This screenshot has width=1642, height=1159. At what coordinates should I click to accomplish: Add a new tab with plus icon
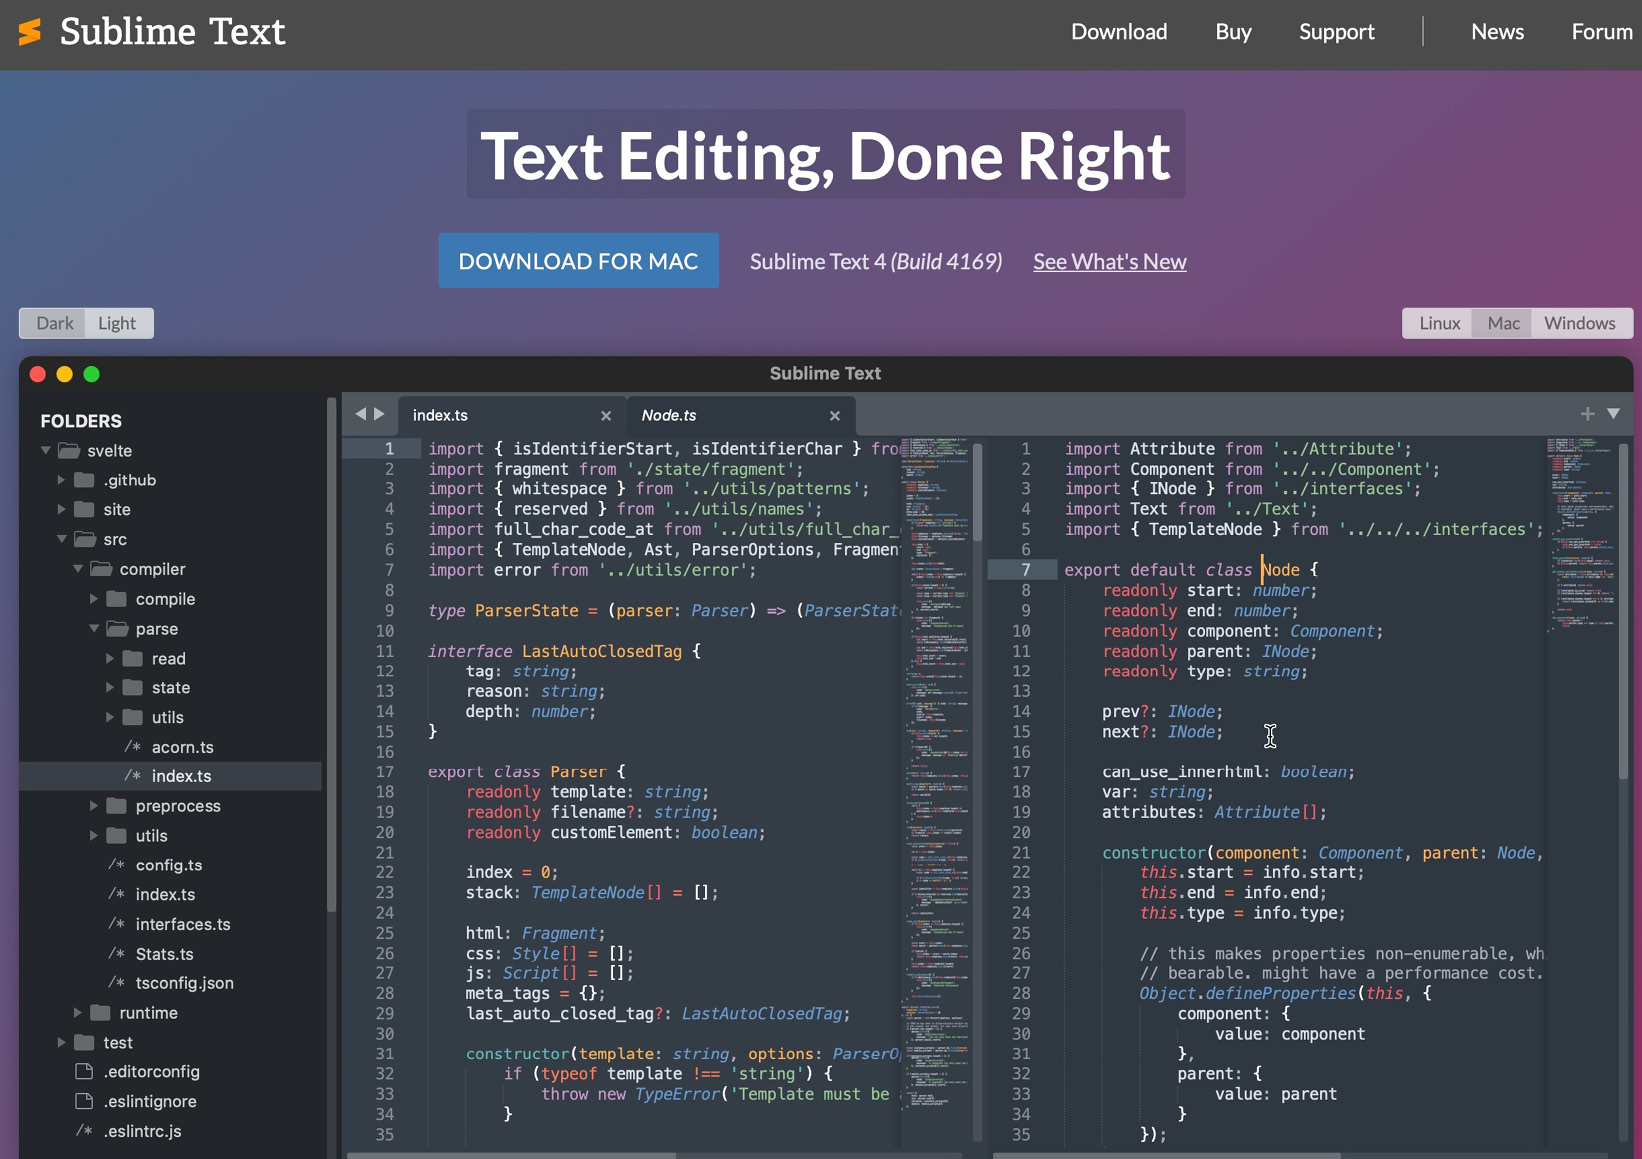[1587, 413]
